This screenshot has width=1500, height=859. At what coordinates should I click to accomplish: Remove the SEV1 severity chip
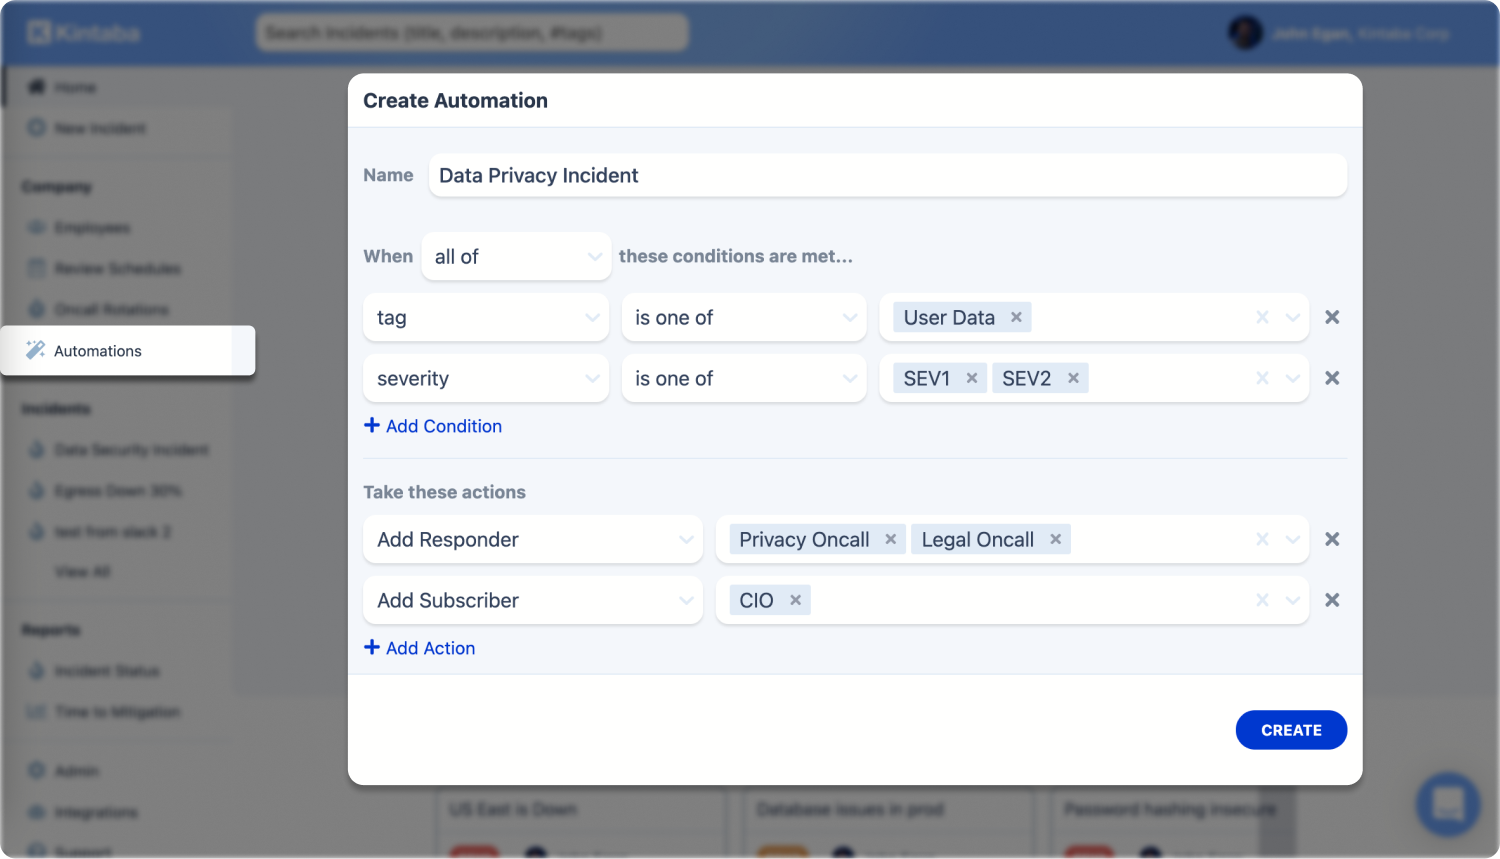click(971, 378)
